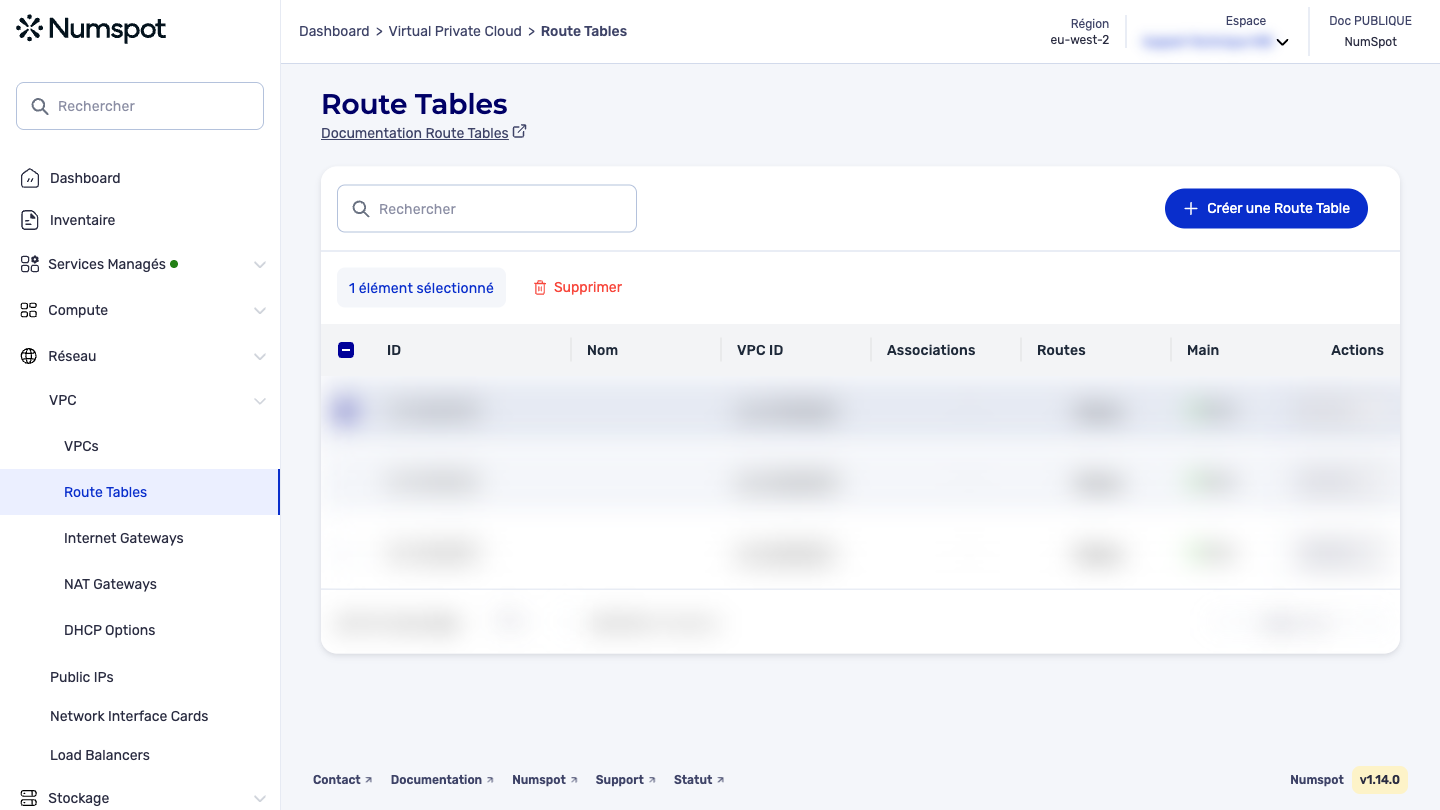The width and height of the screenshot is (1440, 810).
Task: Click the Région eu-west-2 indicator
Action: point(1079,32)
